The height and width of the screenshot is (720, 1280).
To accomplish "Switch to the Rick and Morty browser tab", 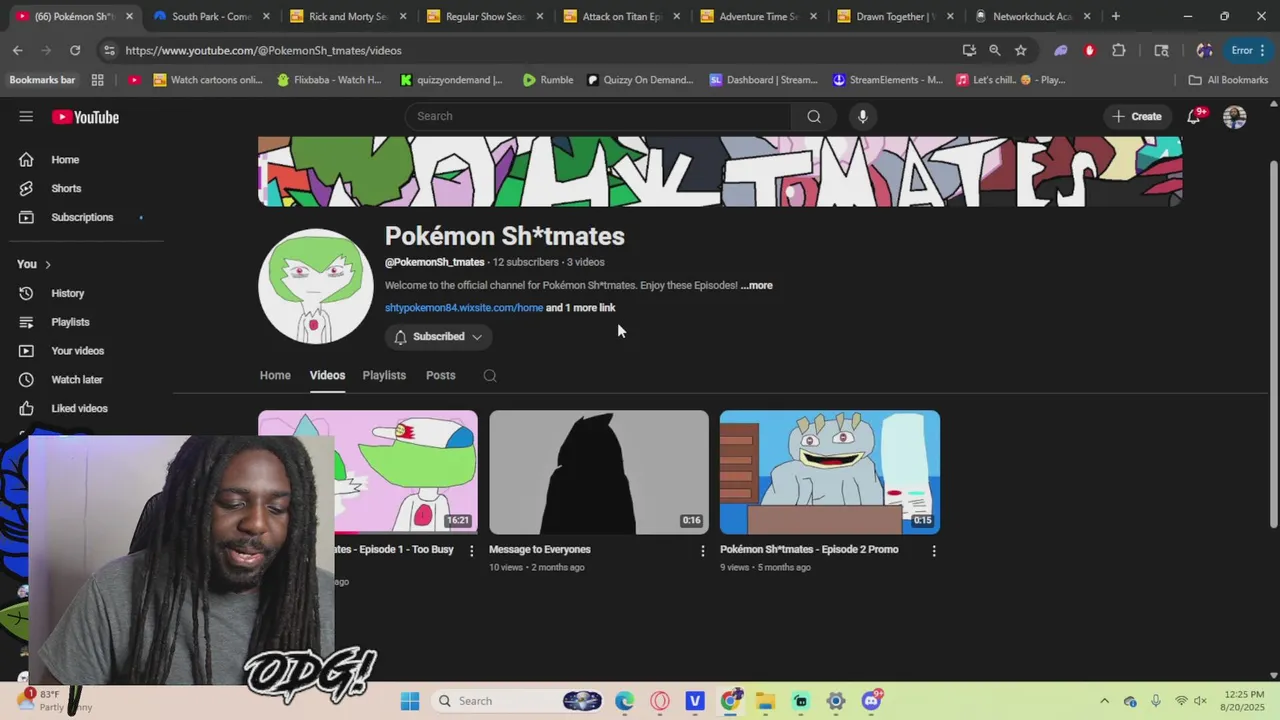I will [x=347, y=16].
